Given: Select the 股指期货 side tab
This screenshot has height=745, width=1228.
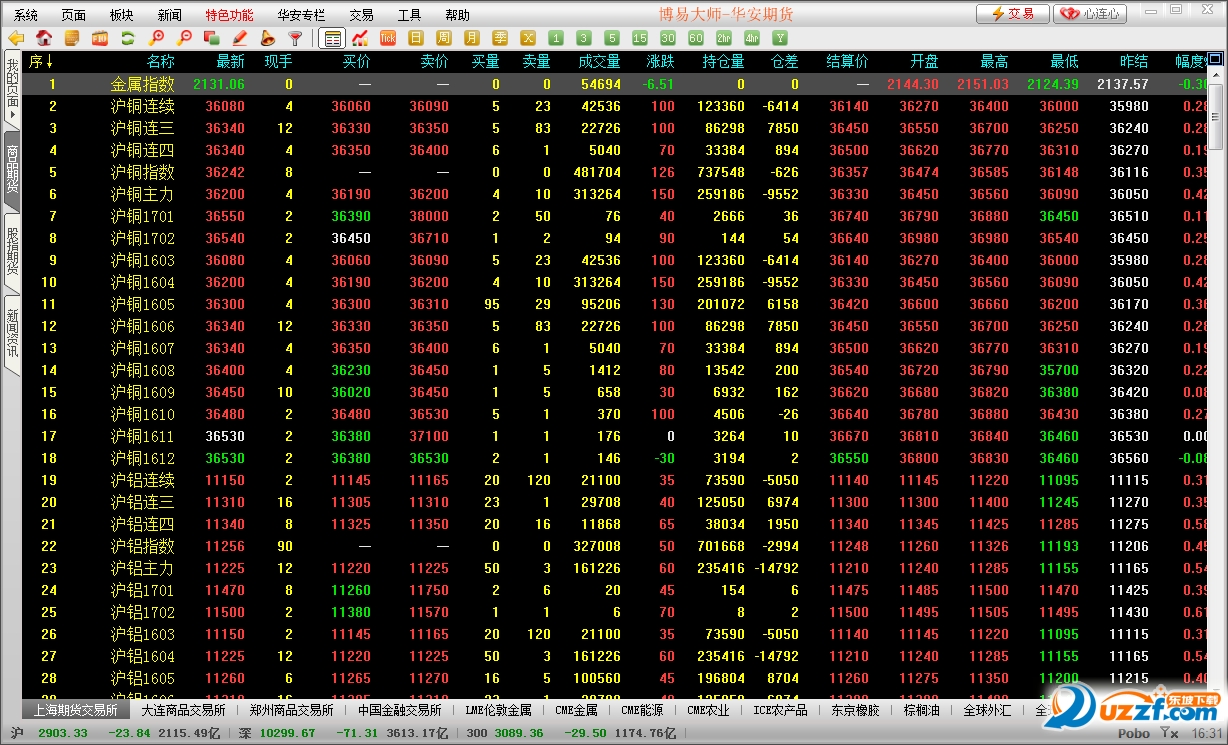Looking at the screenshot, I should [x=12, y=252].
